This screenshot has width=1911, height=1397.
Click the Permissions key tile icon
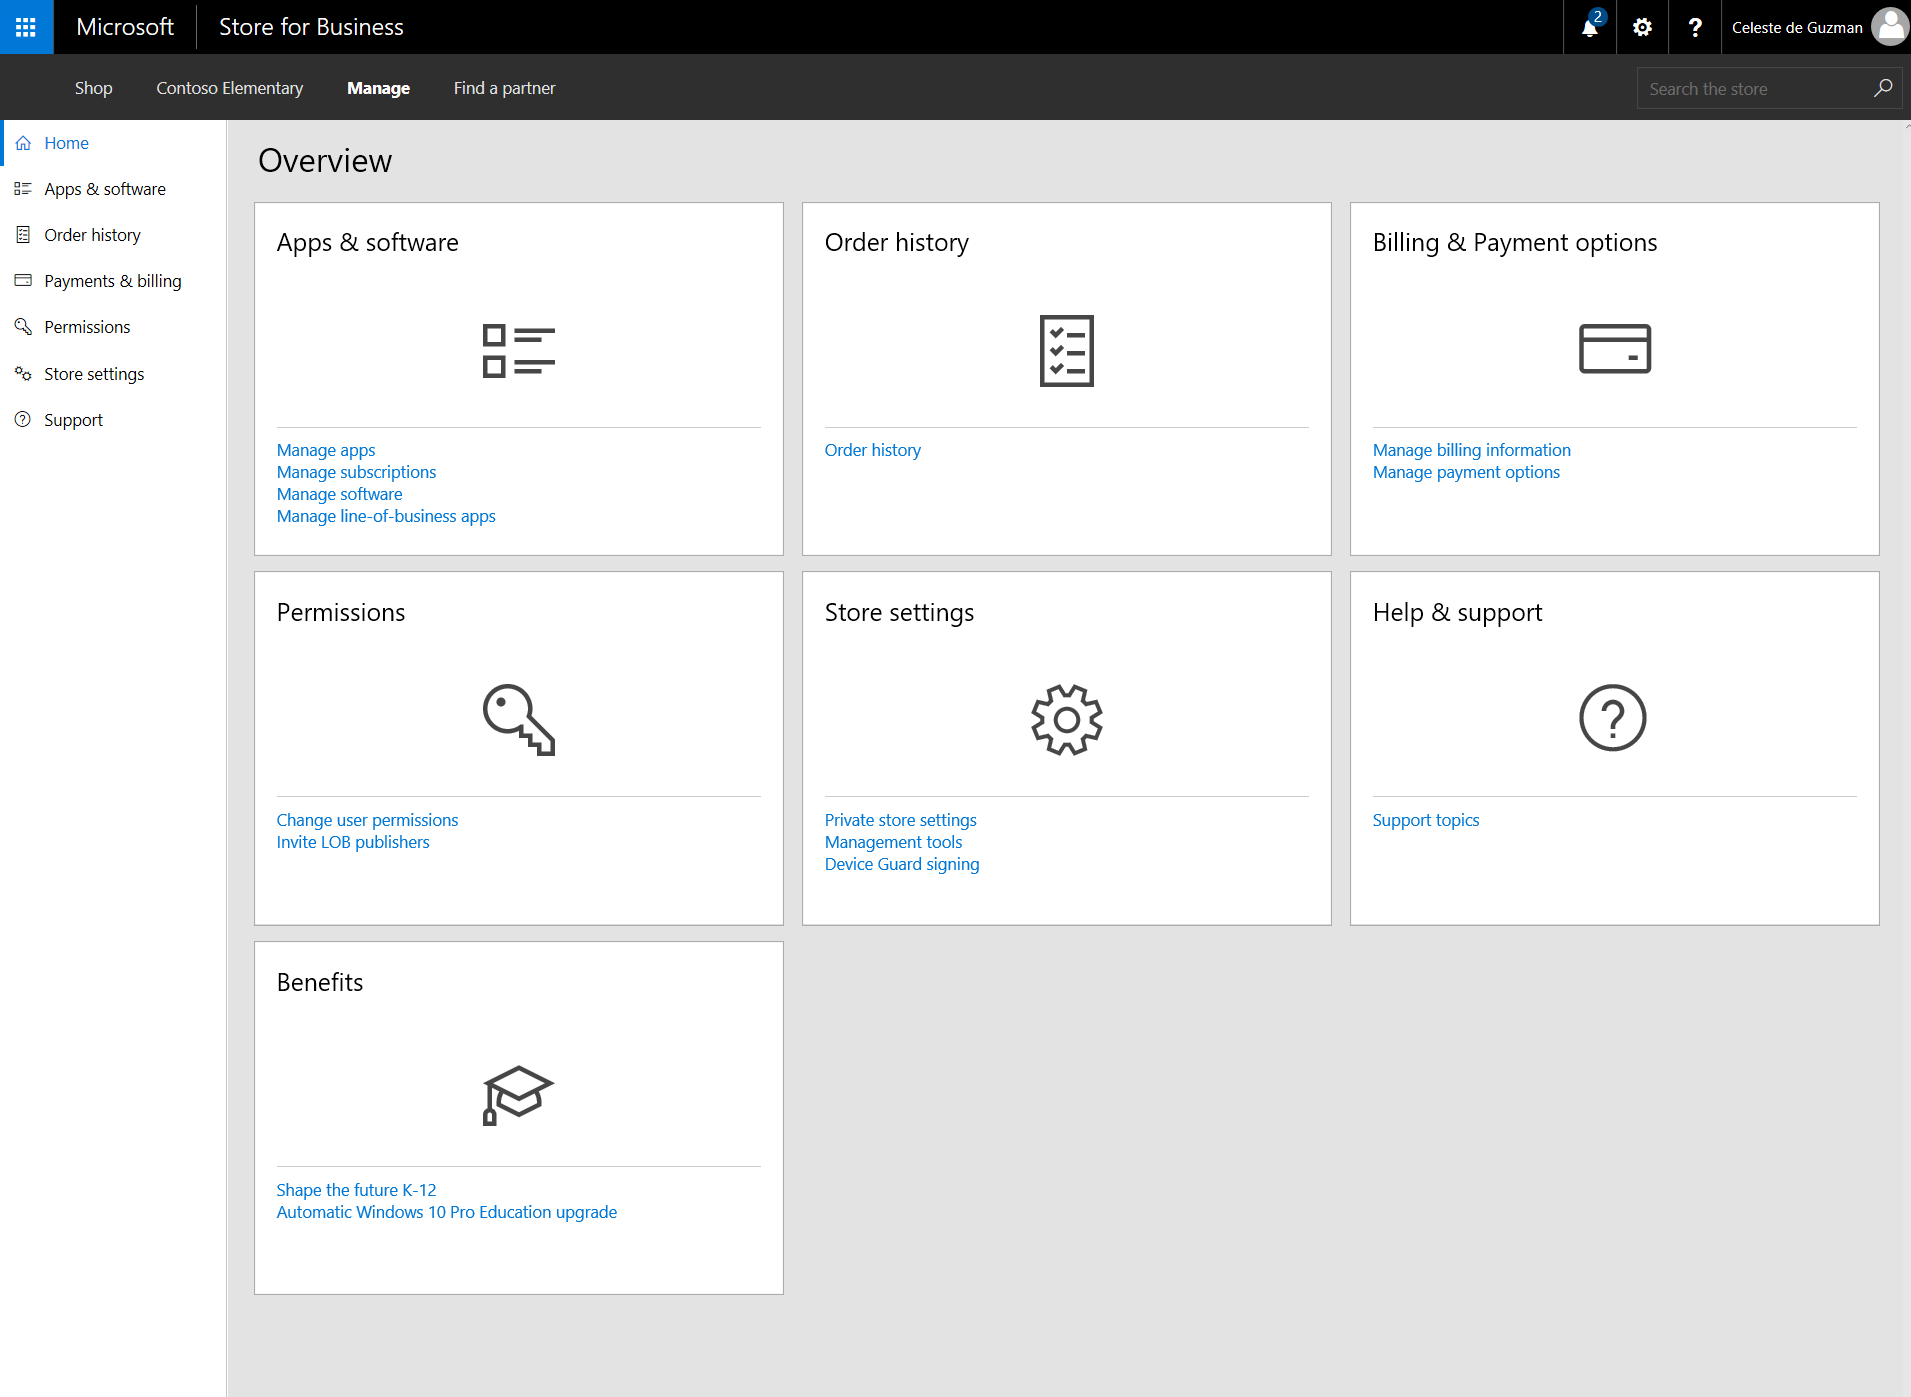[518, 719]
